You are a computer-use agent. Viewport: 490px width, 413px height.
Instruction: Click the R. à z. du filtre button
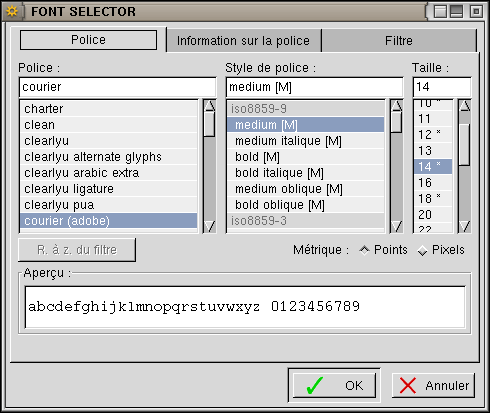77,250
